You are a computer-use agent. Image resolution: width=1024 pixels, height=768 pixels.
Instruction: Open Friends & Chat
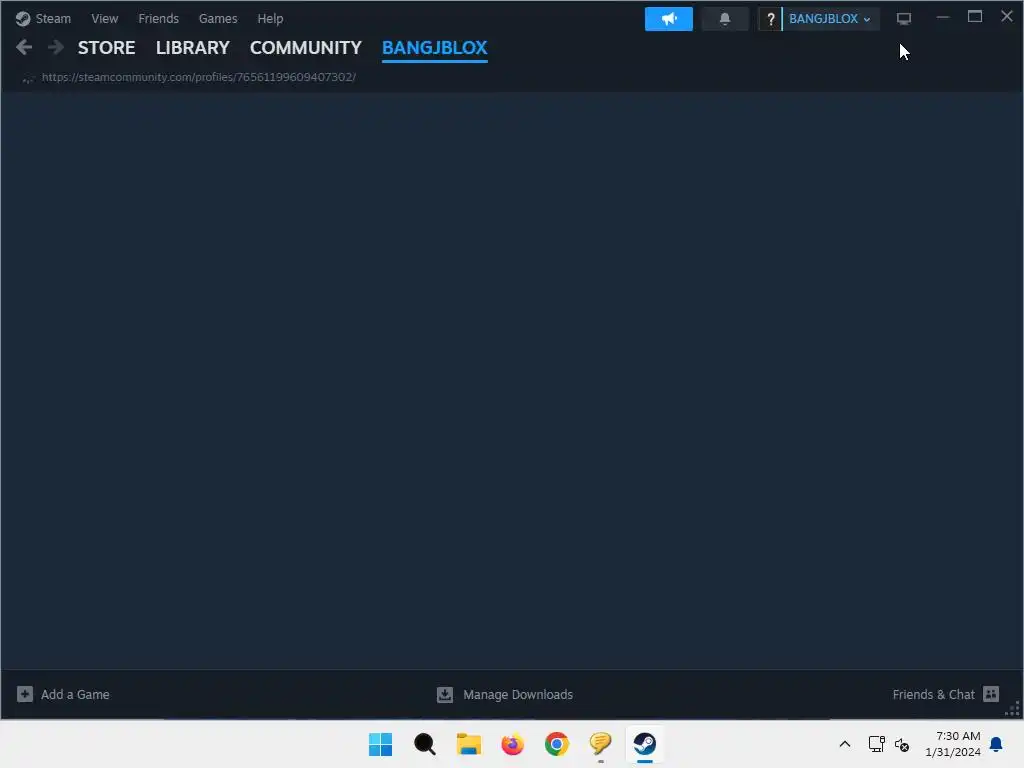[933, 695]
